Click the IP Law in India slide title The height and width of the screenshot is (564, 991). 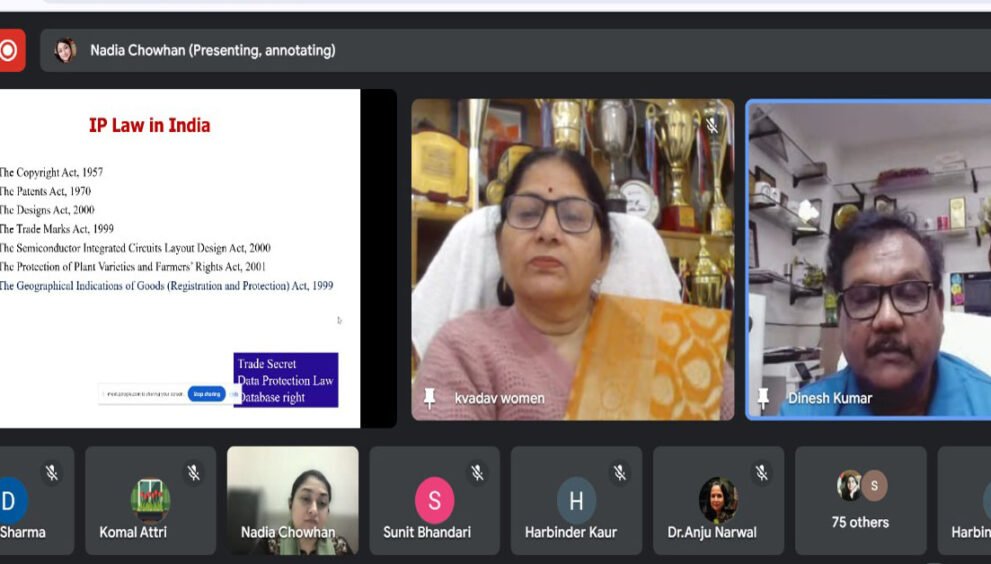click(149, 125)
